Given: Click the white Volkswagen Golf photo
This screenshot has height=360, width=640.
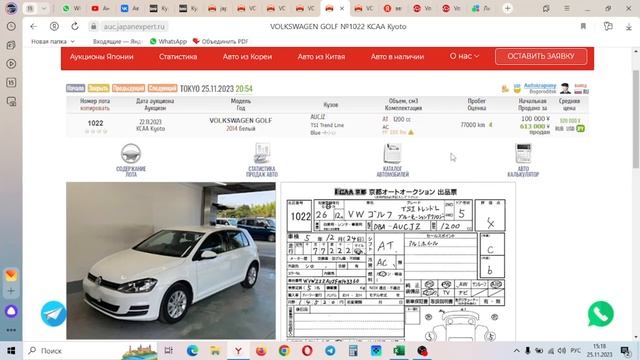Looking at the screenshot, I should 171,260.
